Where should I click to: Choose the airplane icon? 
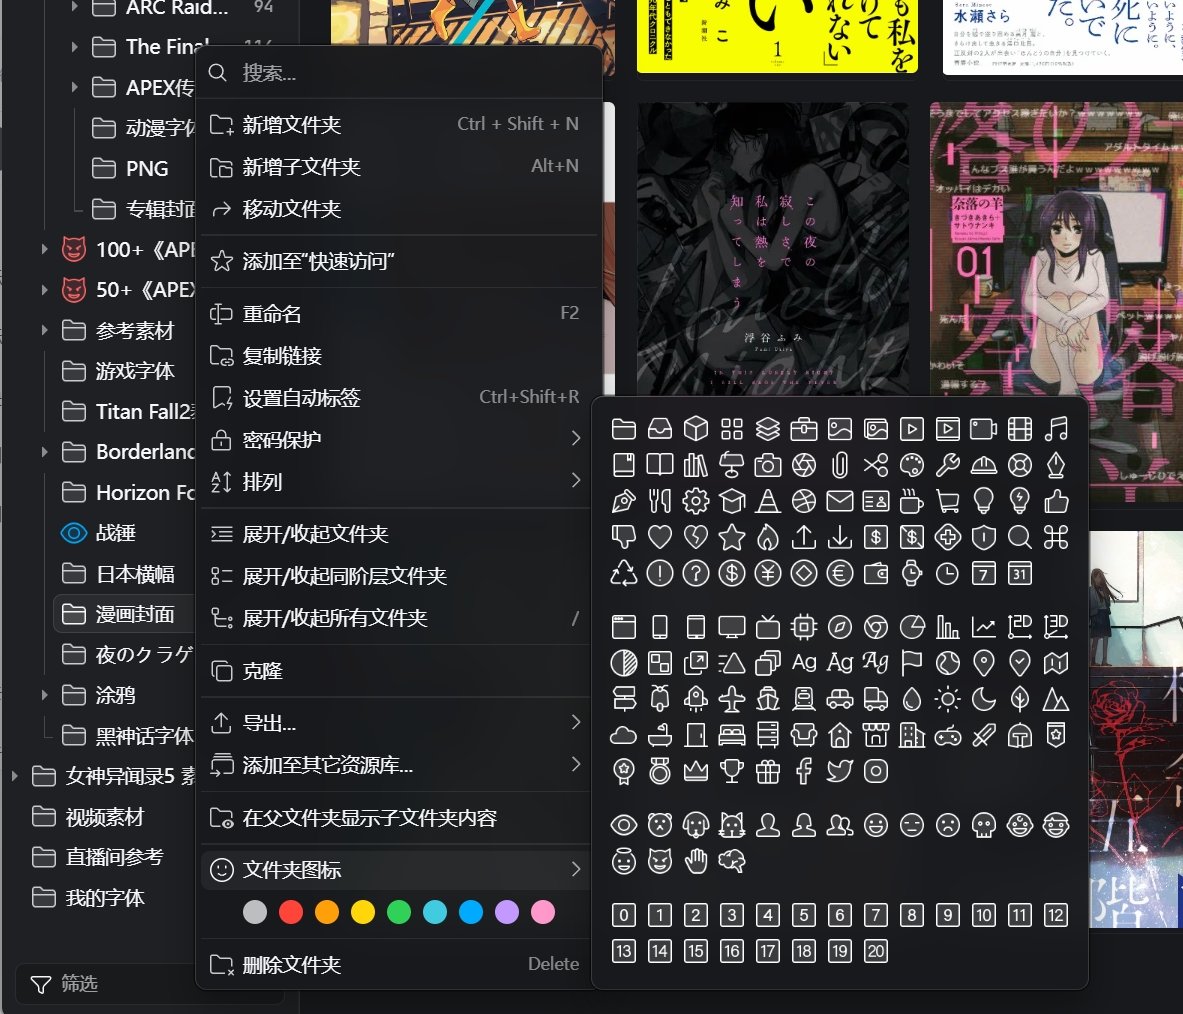[732, 699]
